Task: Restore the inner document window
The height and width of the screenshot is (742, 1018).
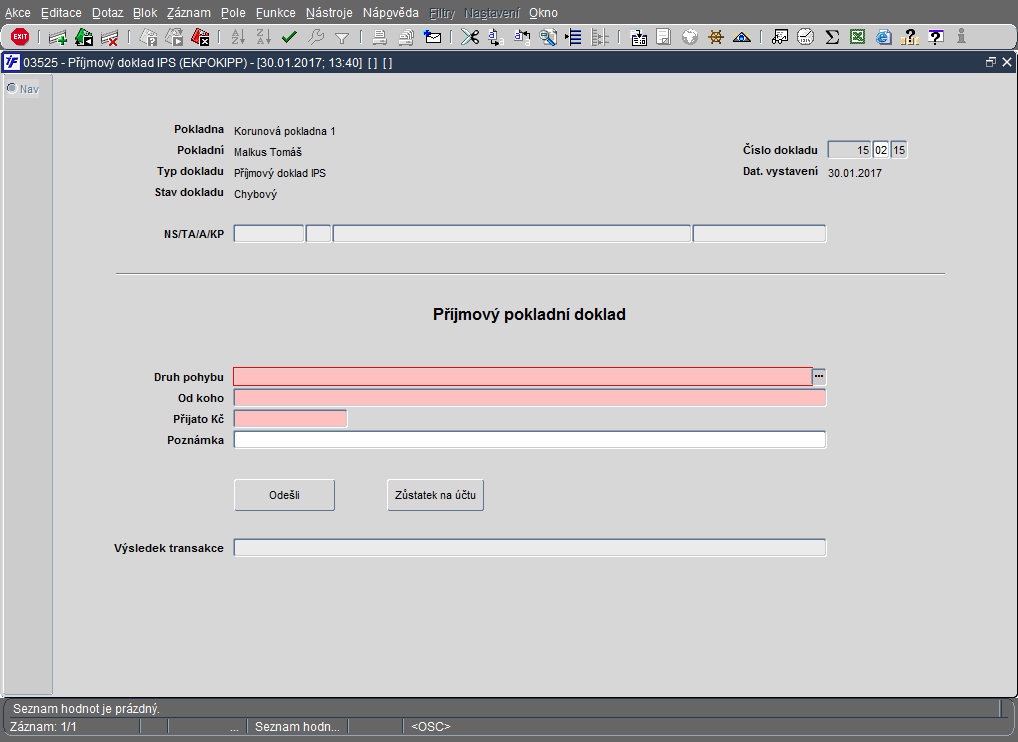Action: [x=990, y=62]
